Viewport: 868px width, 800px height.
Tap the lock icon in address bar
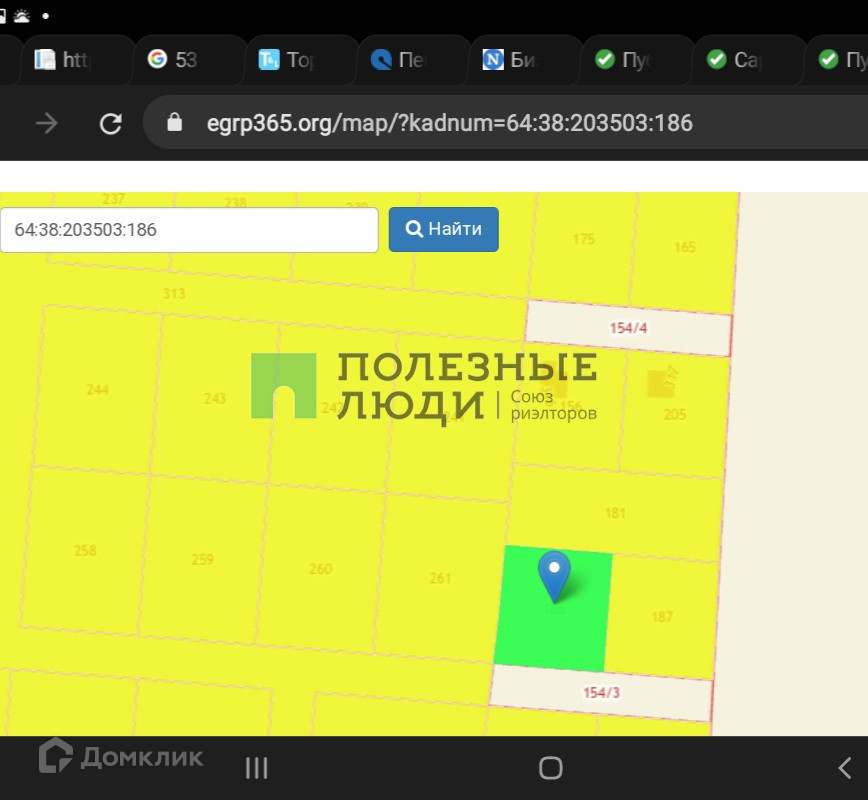[x=174, y=122]
